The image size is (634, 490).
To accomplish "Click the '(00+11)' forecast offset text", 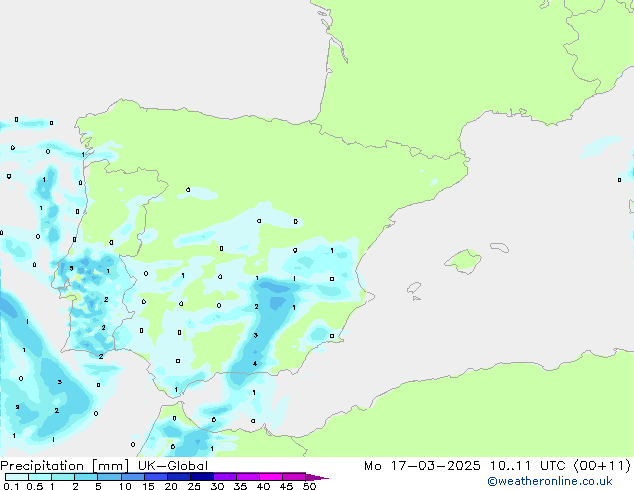I will [602, 466].
